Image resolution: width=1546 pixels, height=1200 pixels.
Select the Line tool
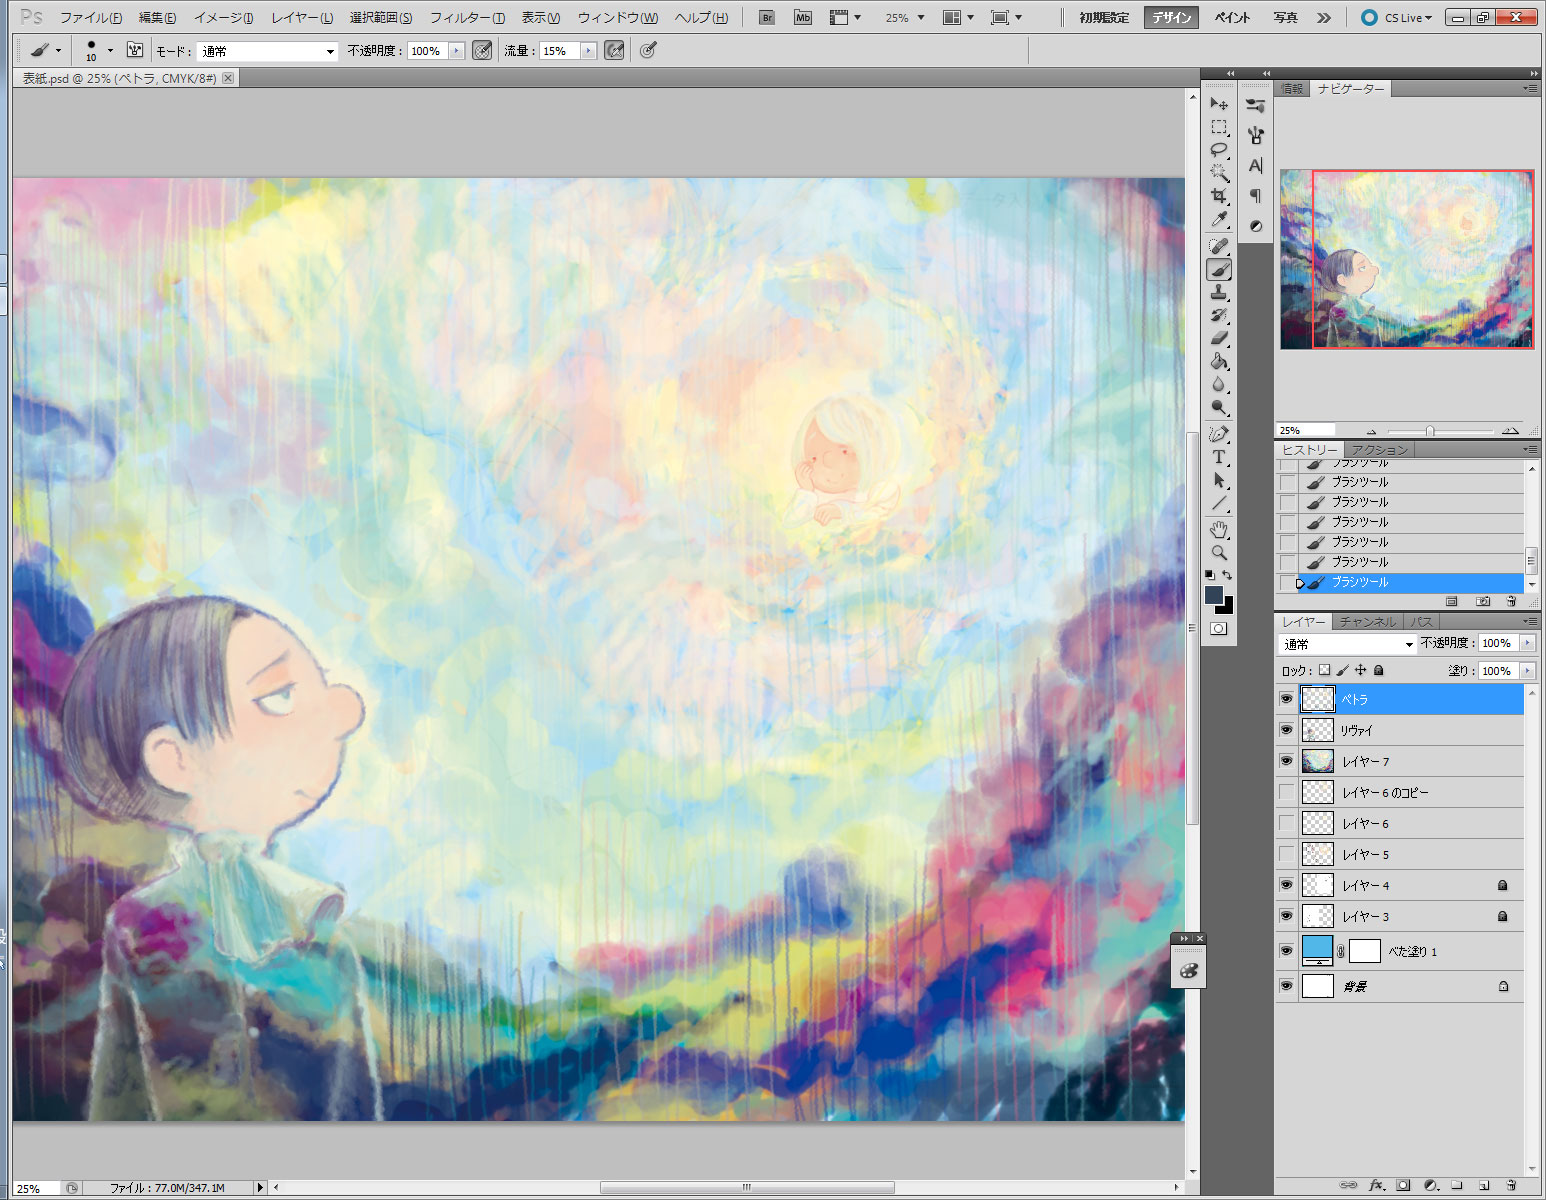coord(1219,503)
